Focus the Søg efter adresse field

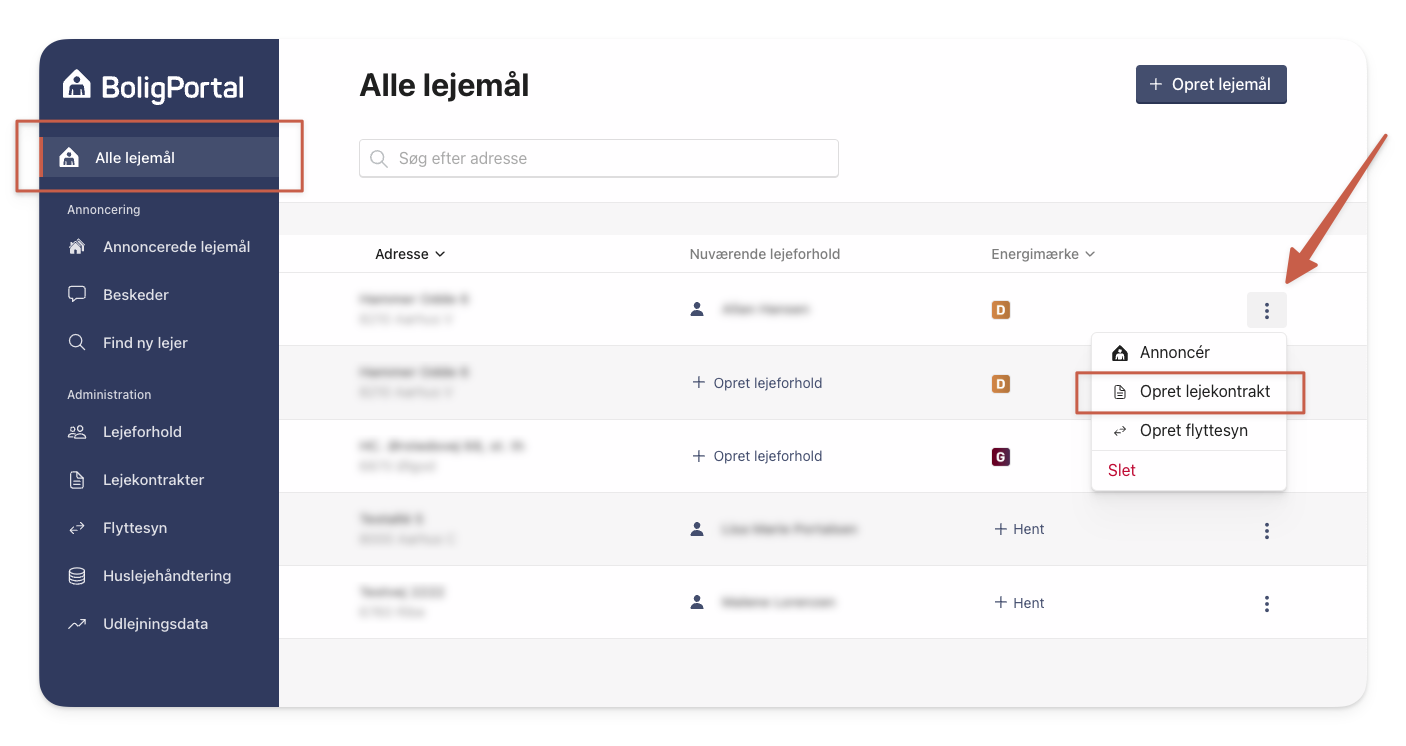[x=598, y=158]
